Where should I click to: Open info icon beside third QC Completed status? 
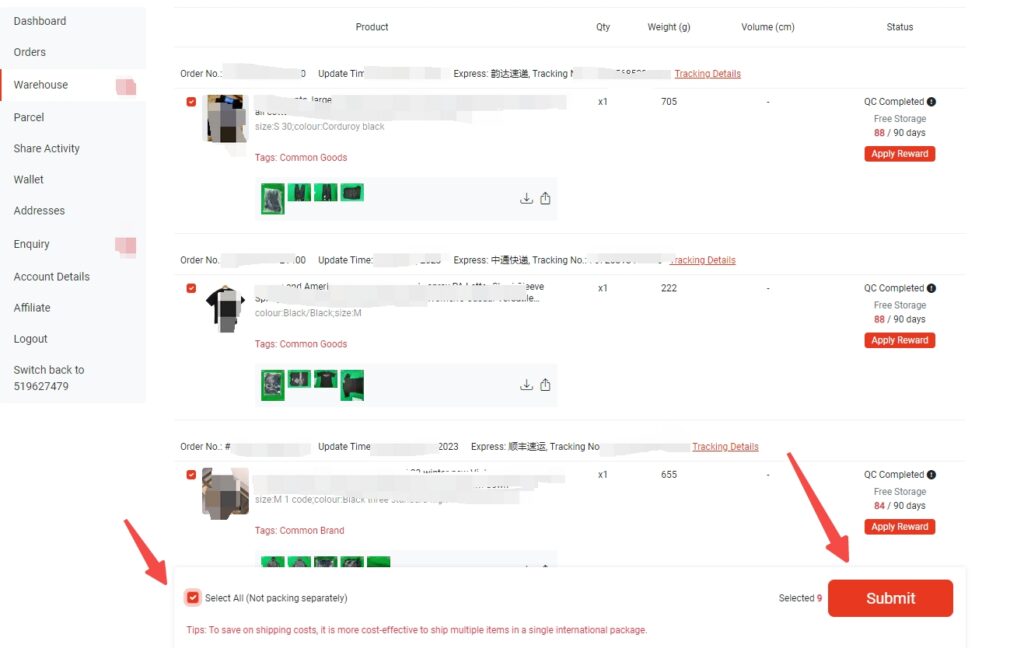pyautogui.click(x=931, y=474)
